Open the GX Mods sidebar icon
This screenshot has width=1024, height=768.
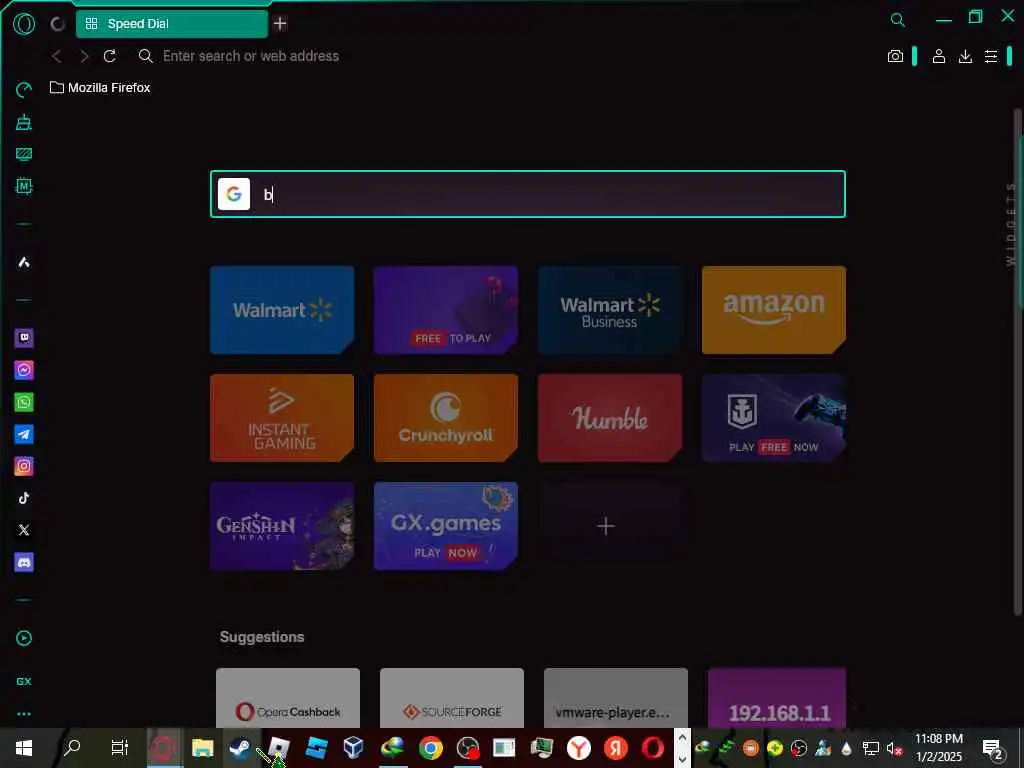point(24,186)
